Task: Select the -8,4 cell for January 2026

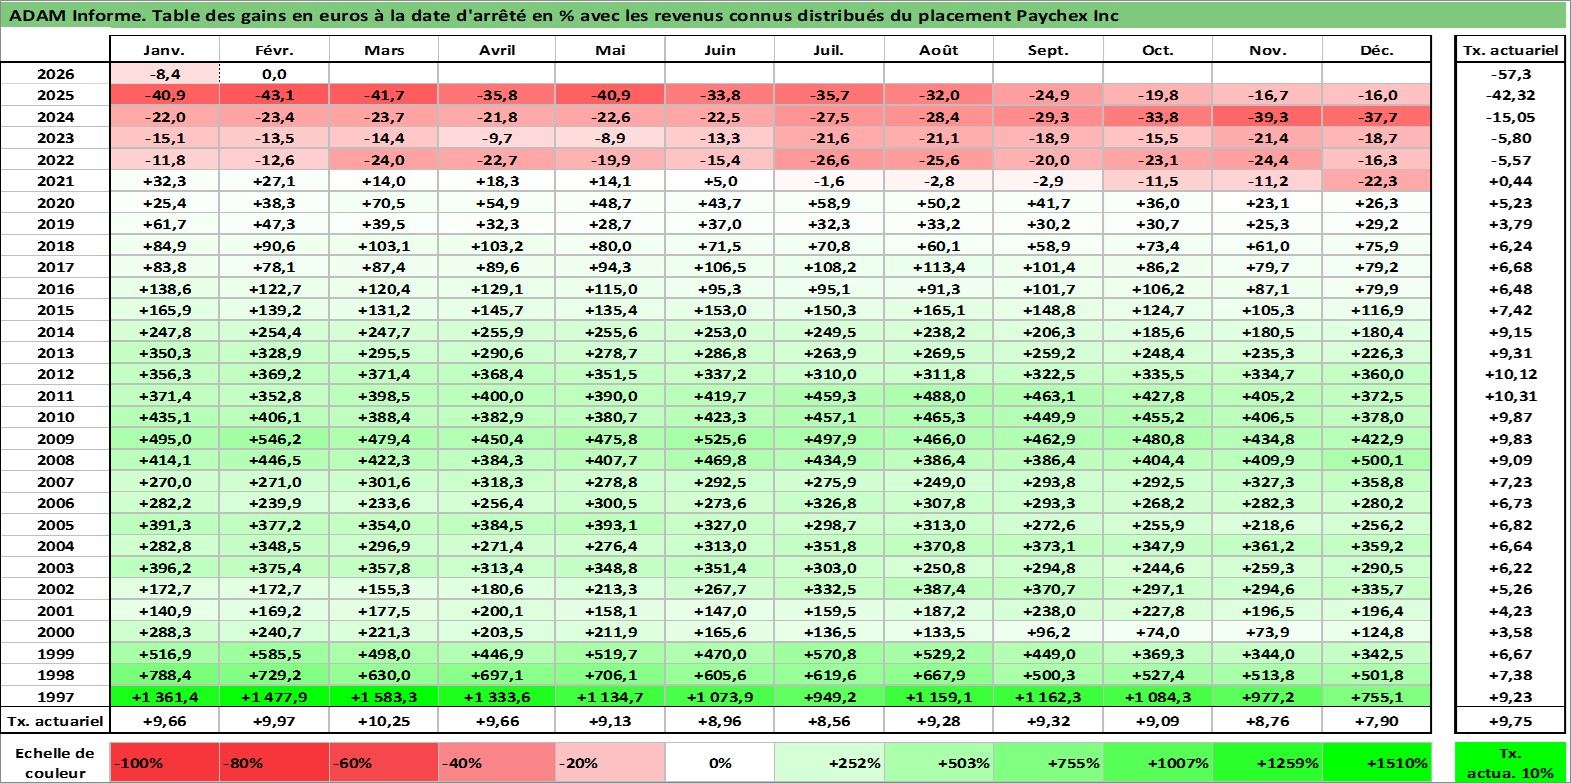Action: 164,74
